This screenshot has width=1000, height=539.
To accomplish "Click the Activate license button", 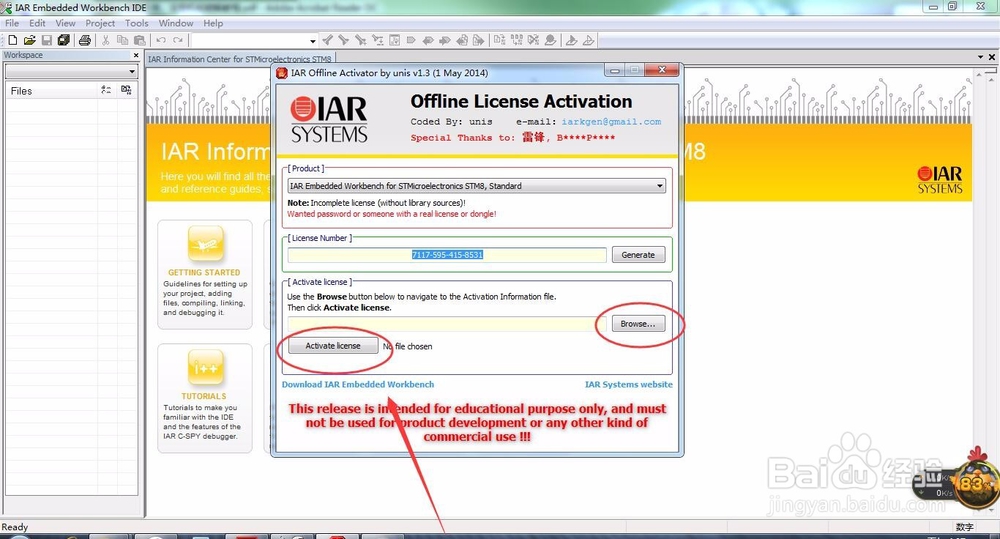I will coord(332,346).
